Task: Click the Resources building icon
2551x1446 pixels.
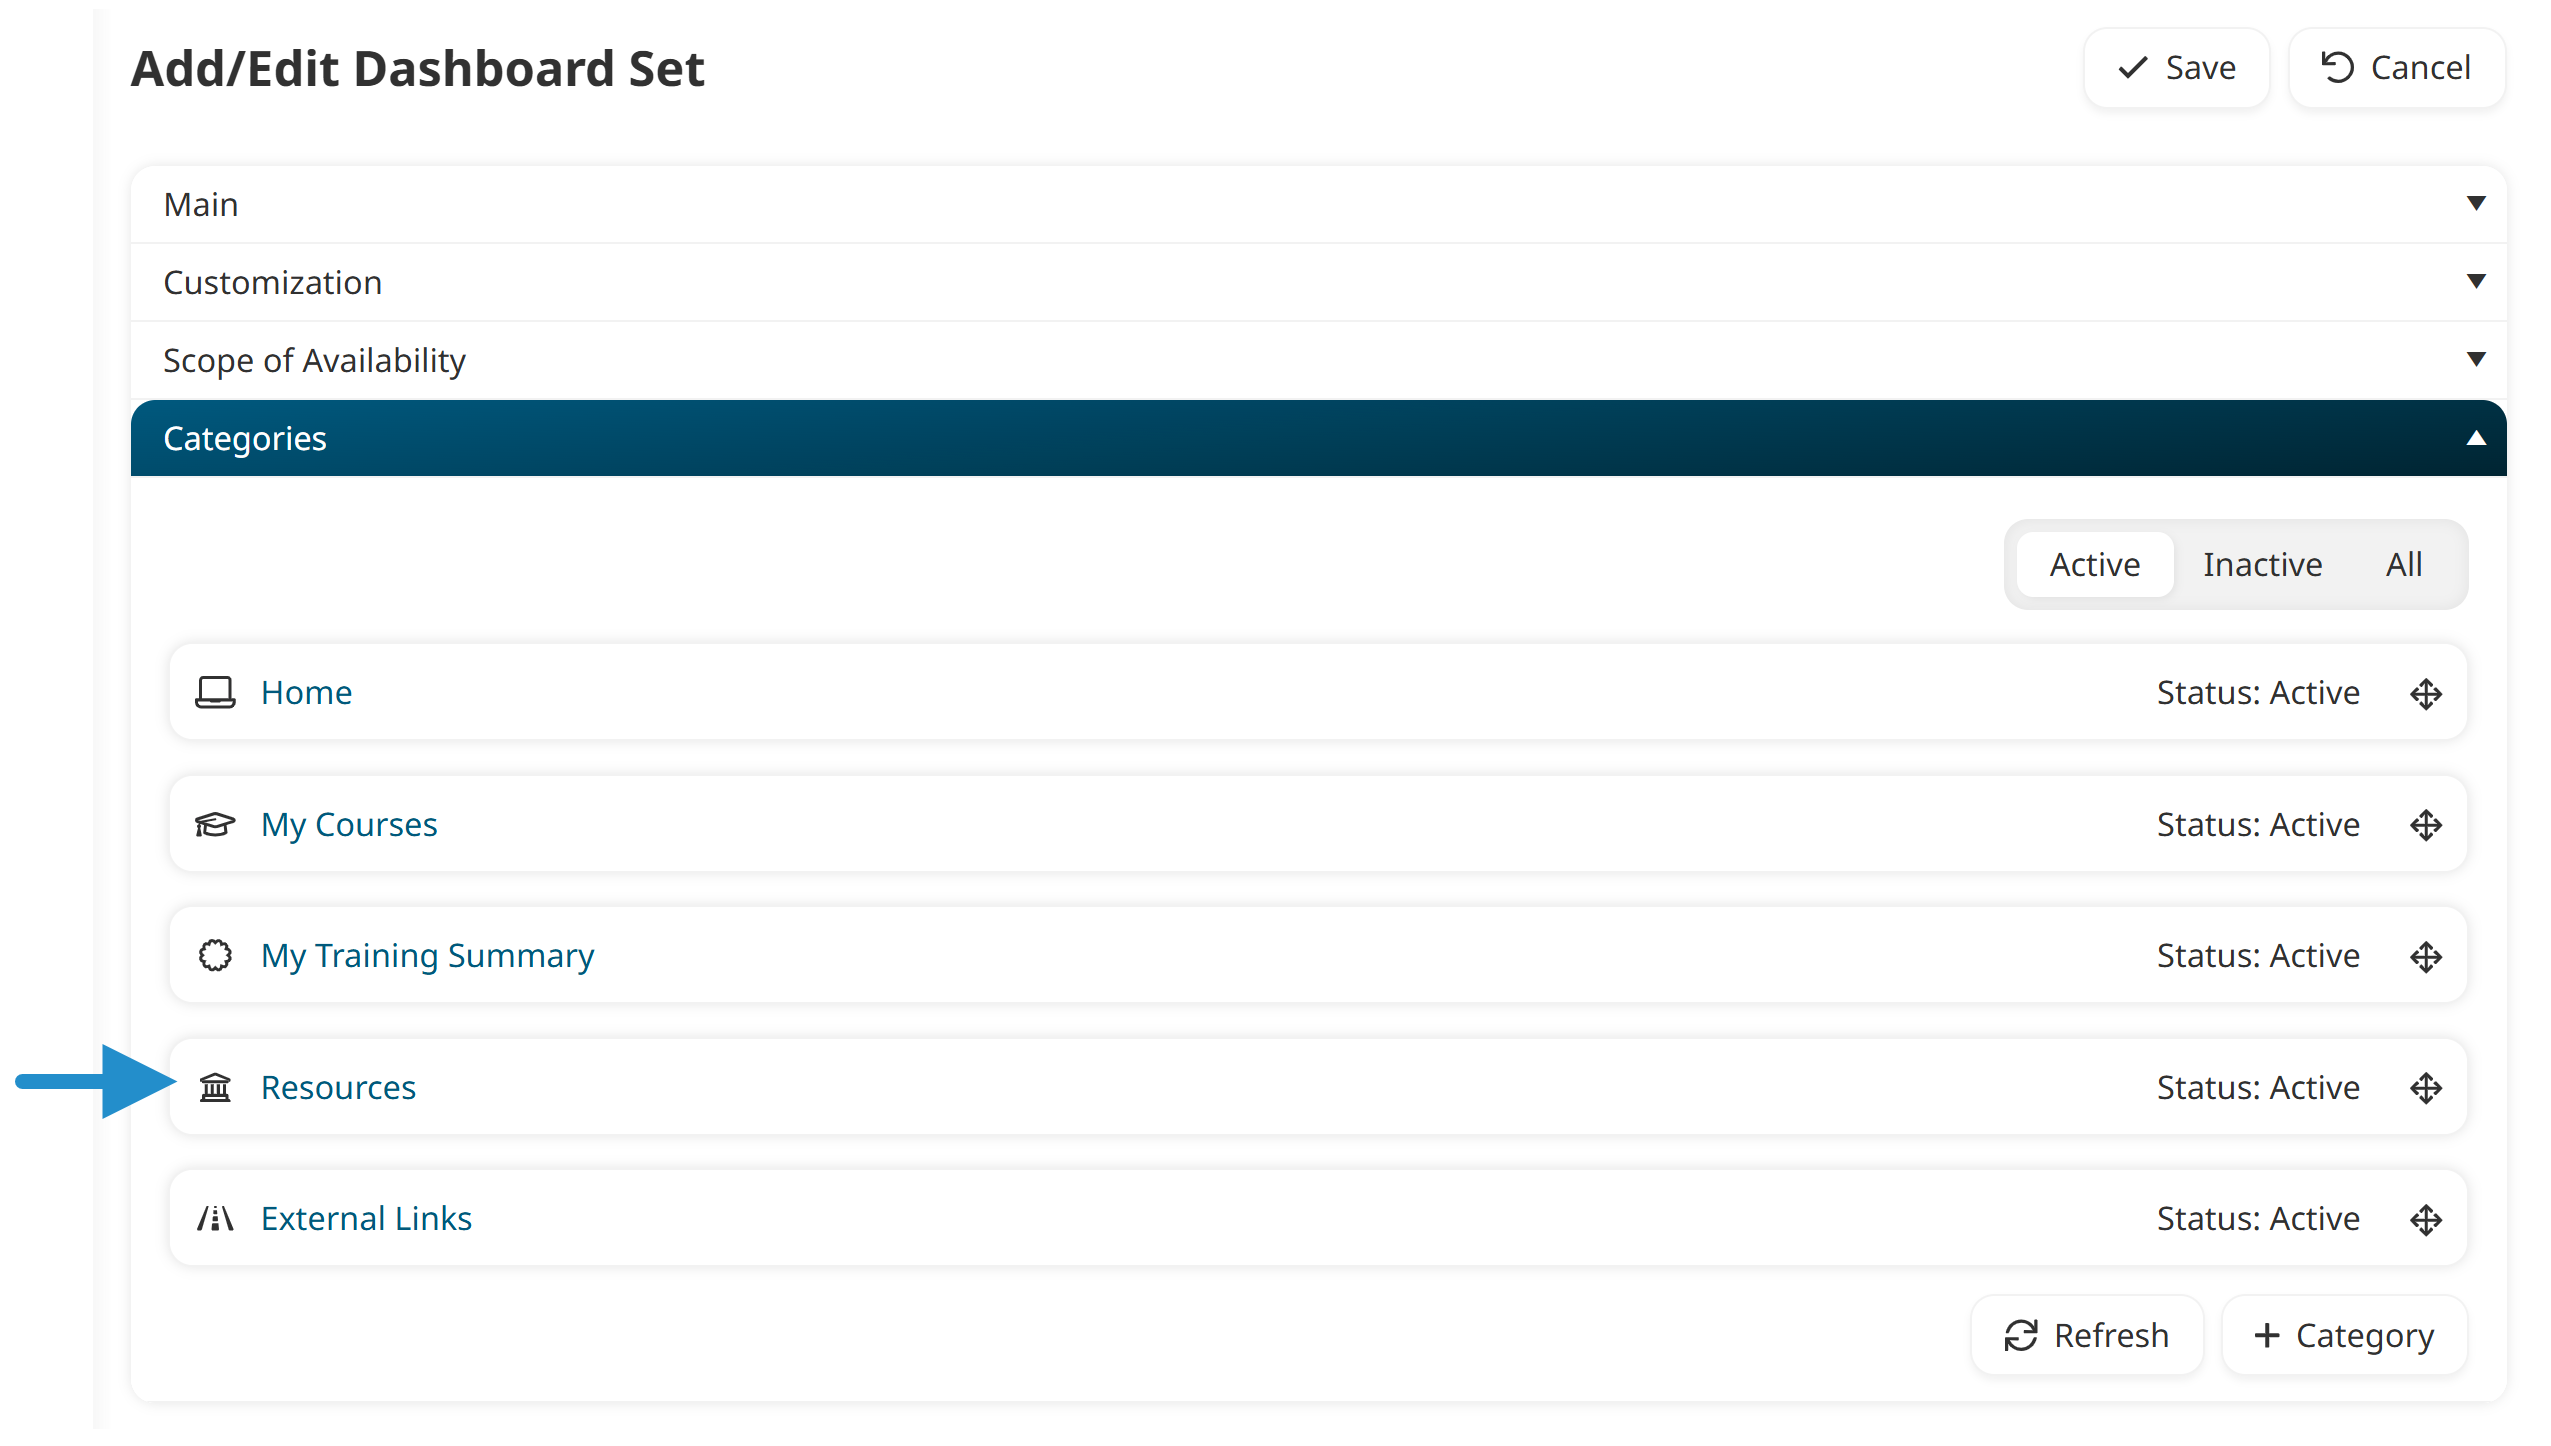Action: pos(215,1087)
